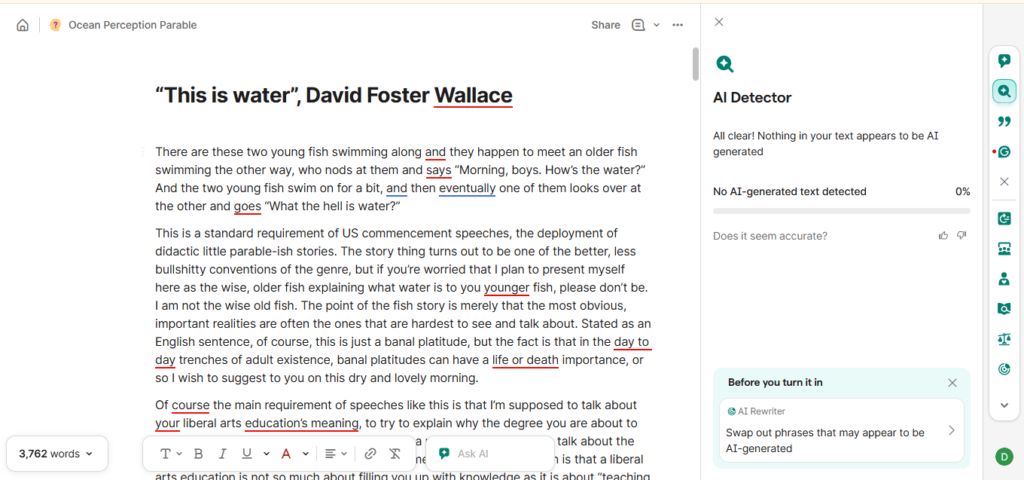Open the balance scales agent icon
The height and width of the screenshot is (480, 1024).
tap(1004, 339)
